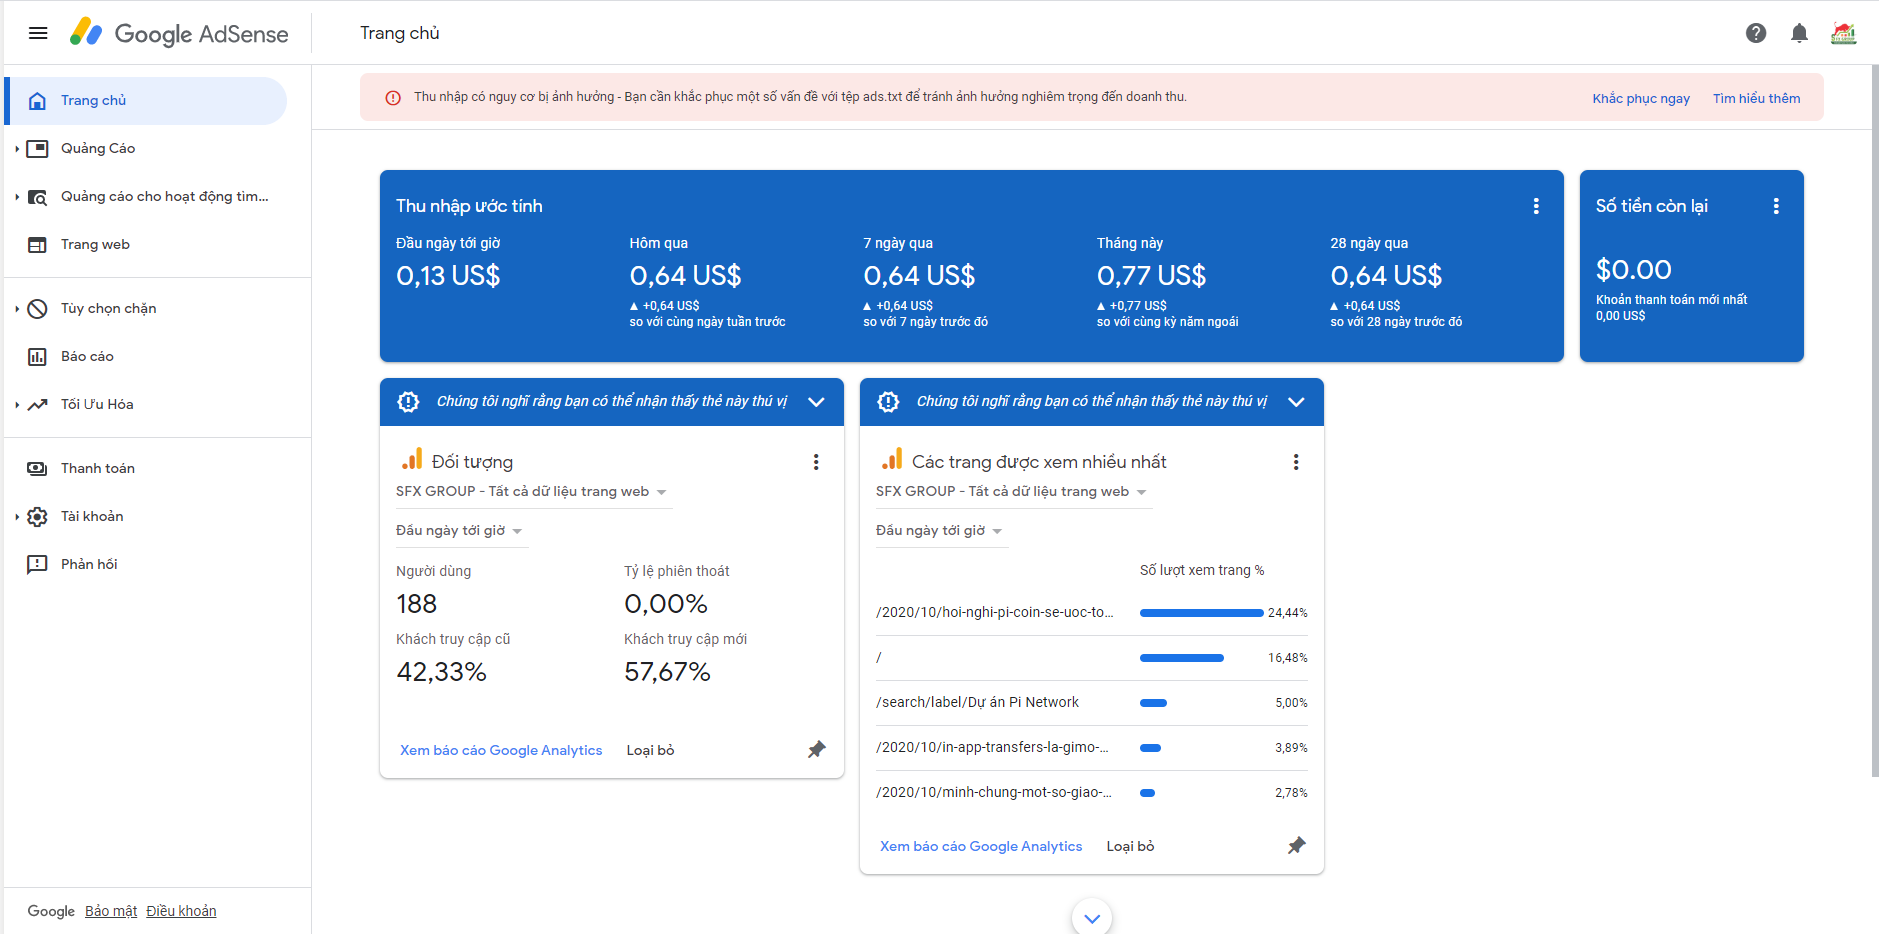Click the 24,44% page view bar
Viewport: 1879px width, 934px height.
pyautogui.click(x=1201, y=613)
